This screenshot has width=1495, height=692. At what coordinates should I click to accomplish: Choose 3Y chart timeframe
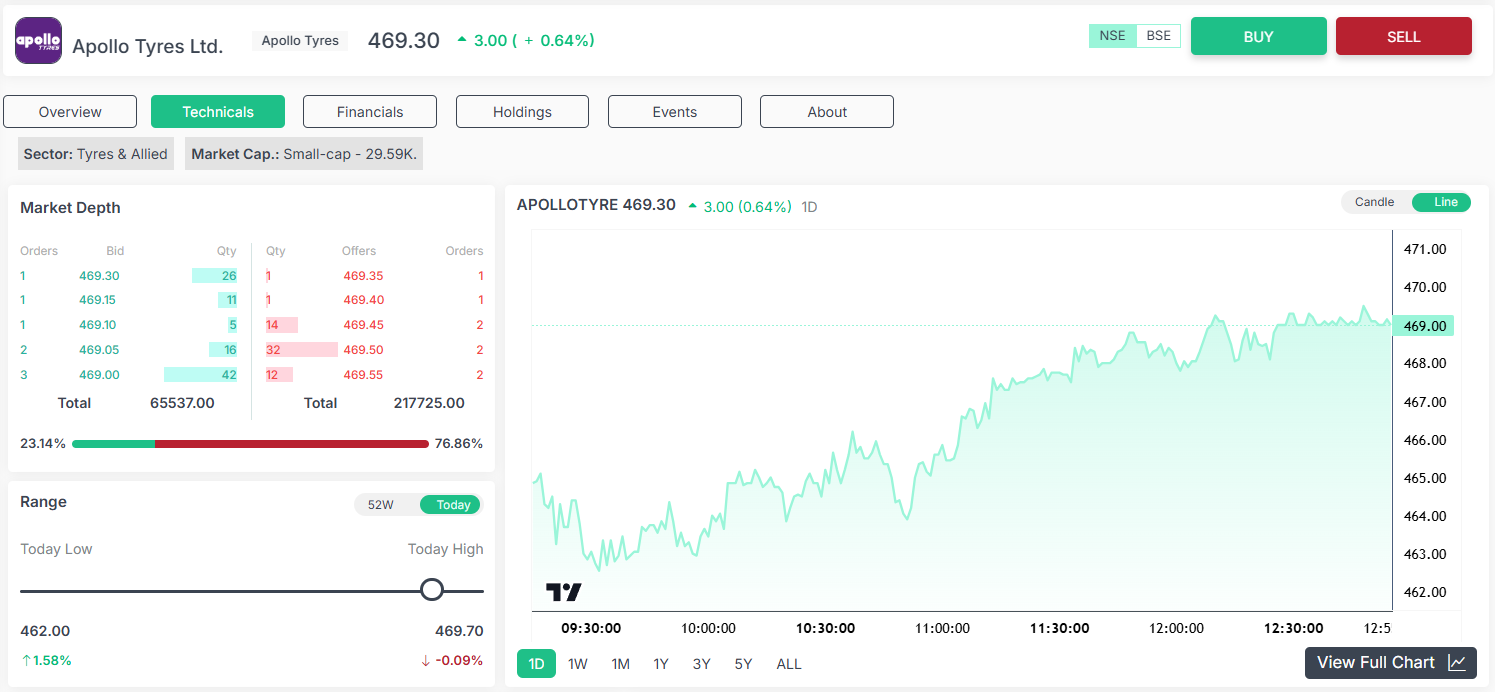(x=702, y=664)
